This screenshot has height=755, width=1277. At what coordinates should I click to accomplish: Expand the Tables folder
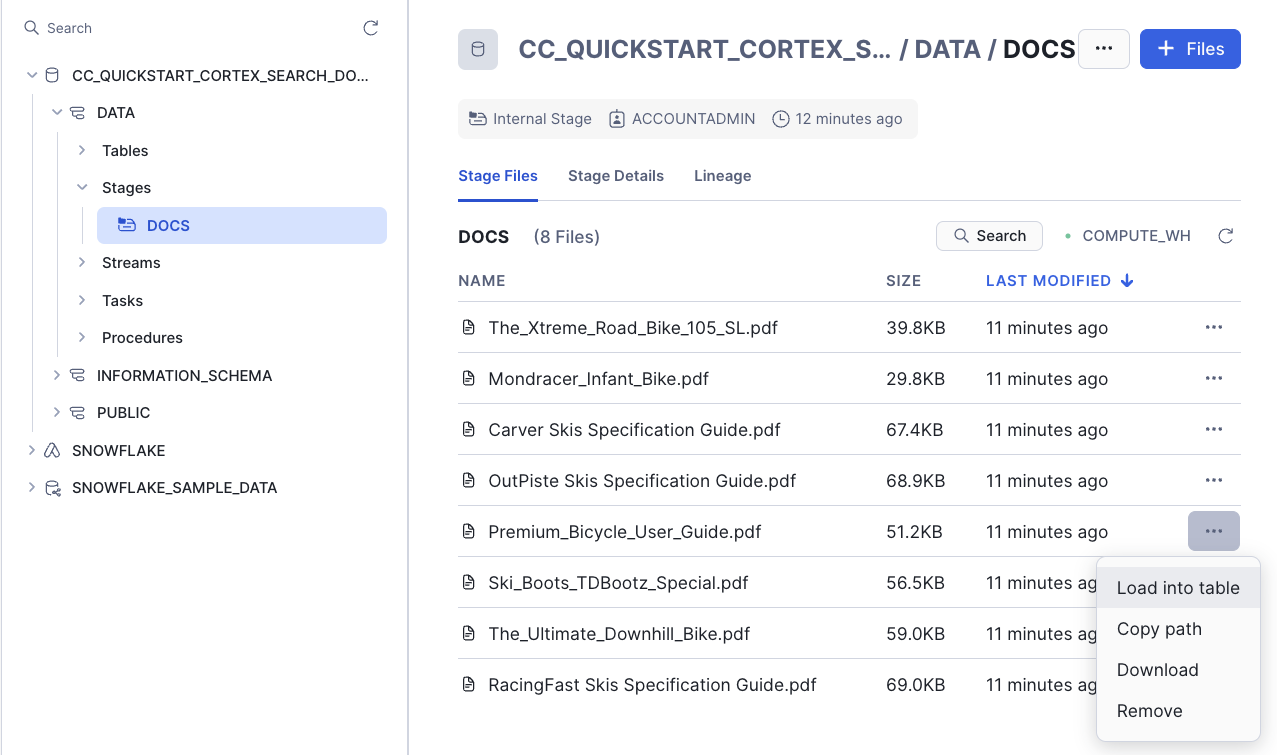click(82, 151)
